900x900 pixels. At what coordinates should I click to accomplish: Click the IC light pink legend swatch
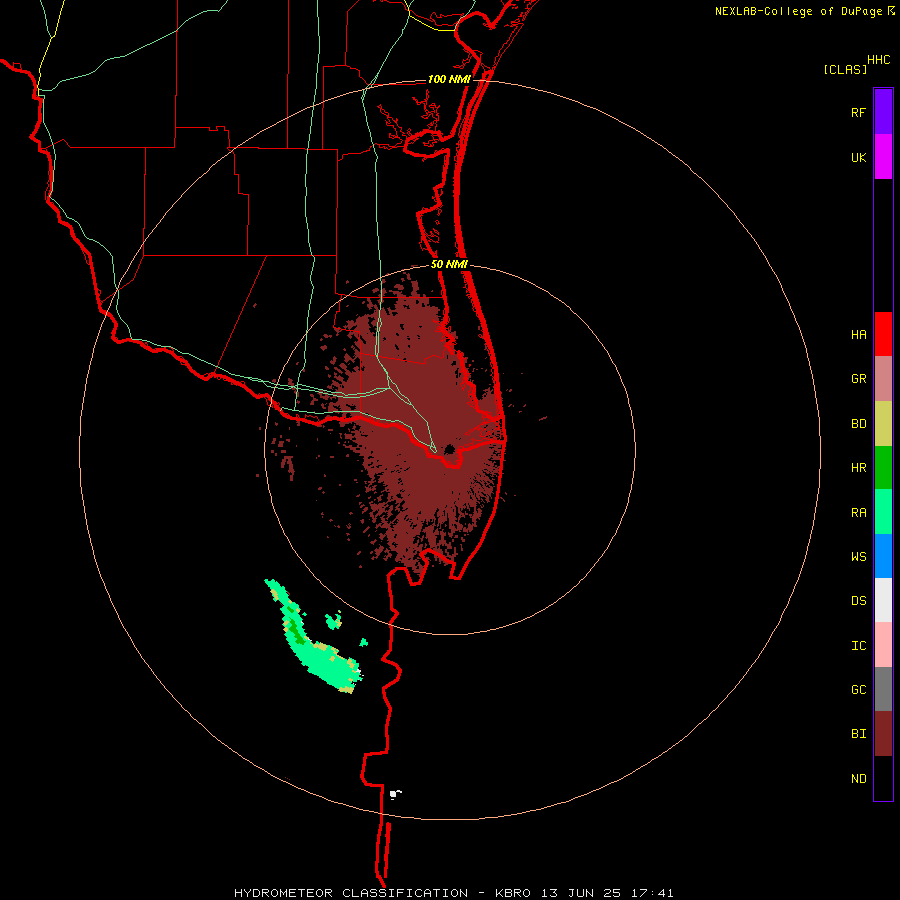pyautogui.click(x=883, y=645)
